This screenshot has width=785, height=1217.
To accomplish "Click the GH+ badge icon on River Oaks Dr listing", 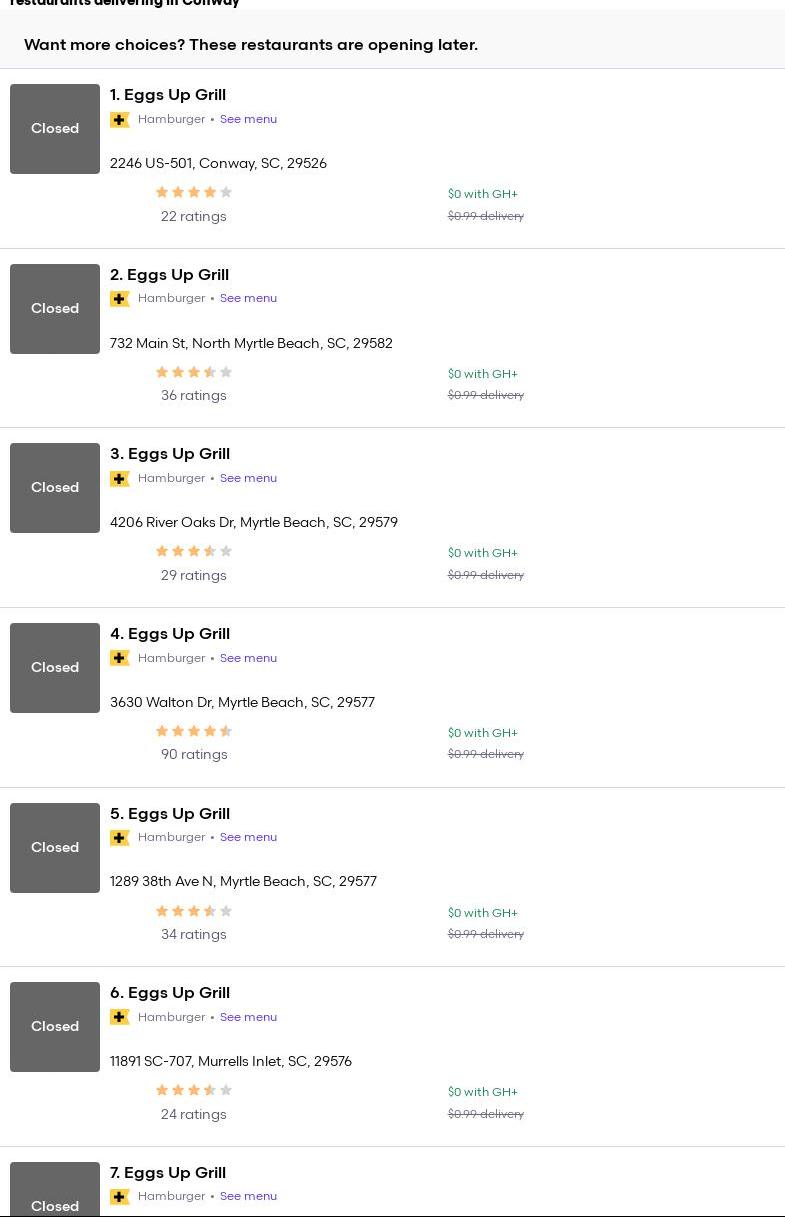I will pos(120,479).
